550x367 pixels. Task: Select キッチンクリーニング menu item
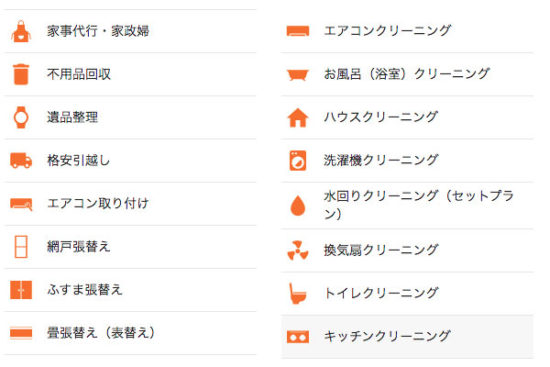pos(407,336)
